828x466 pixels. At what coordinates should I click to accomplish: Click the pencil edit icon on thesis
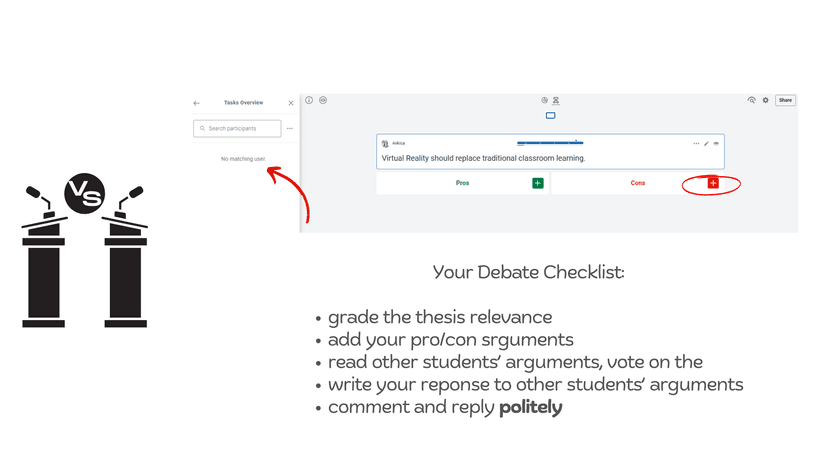[x=707, y=144]
